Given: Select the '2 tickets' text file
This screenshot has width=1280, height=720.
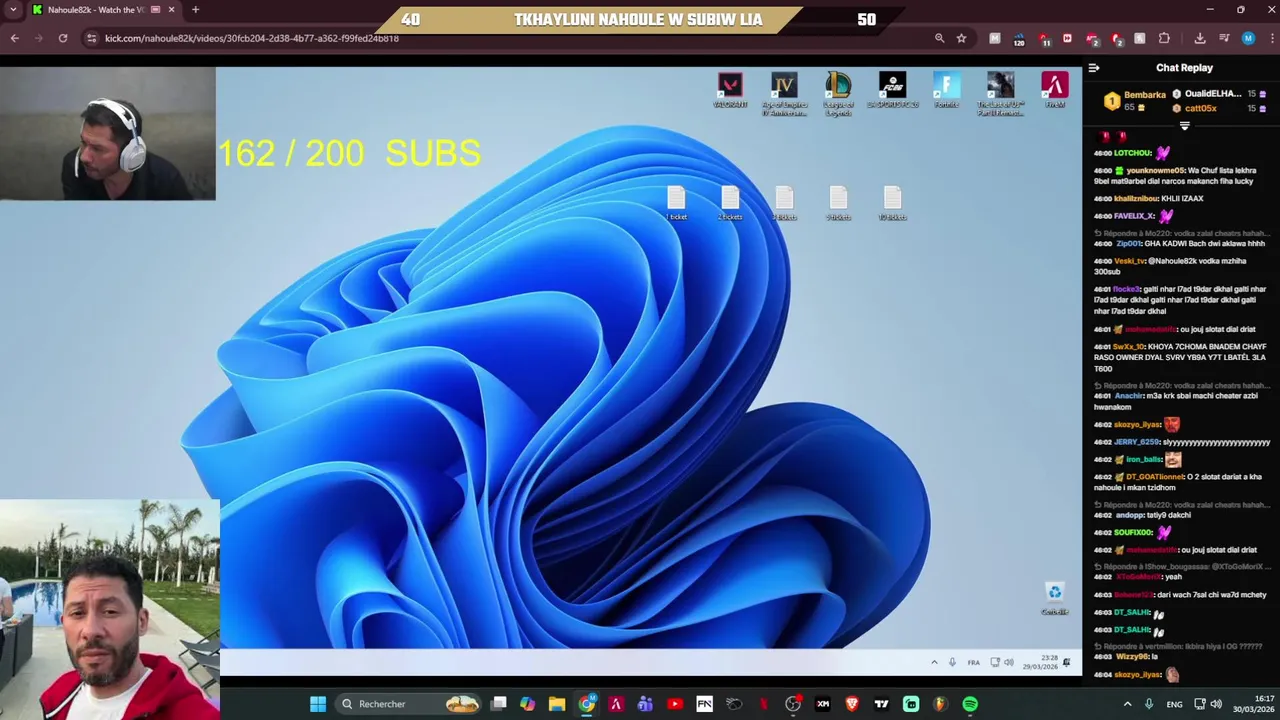Looking at the screenshot, I should pos(730,203).
